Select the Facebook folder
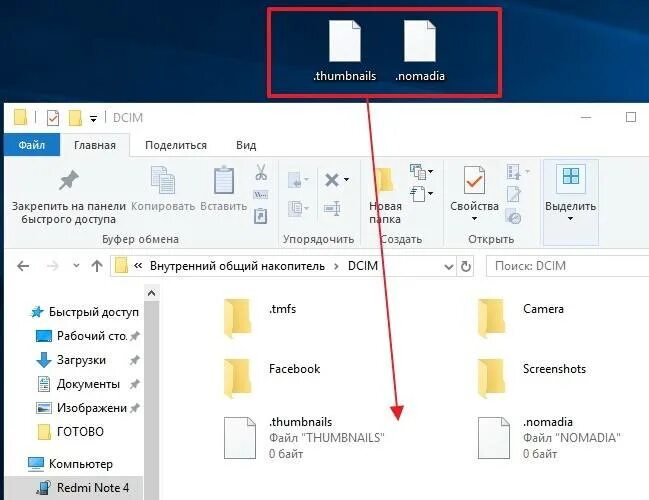 [x=272, y=378]
